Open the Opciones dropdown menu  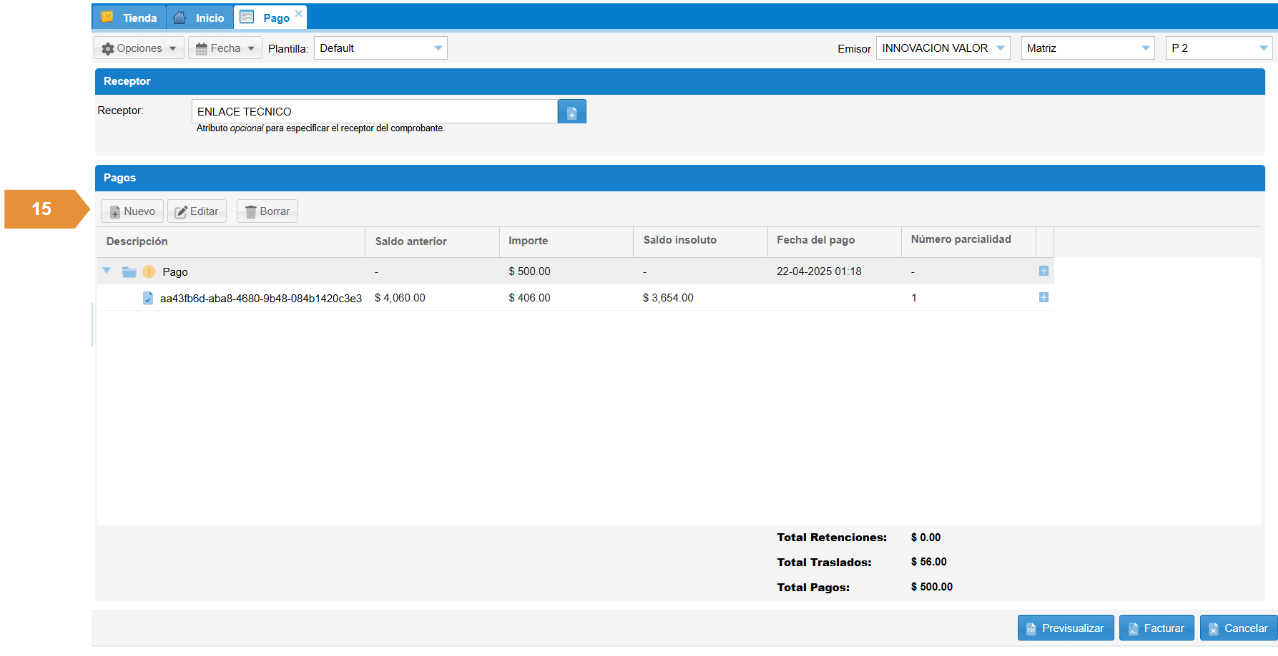point(139,48)
